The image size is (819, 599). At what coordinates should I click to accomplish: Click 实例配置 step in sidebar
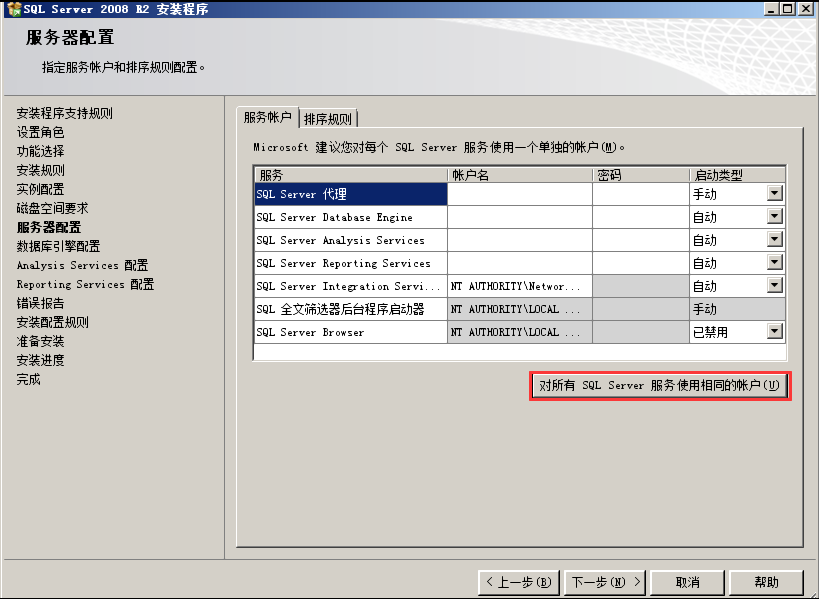click(40, 189)
